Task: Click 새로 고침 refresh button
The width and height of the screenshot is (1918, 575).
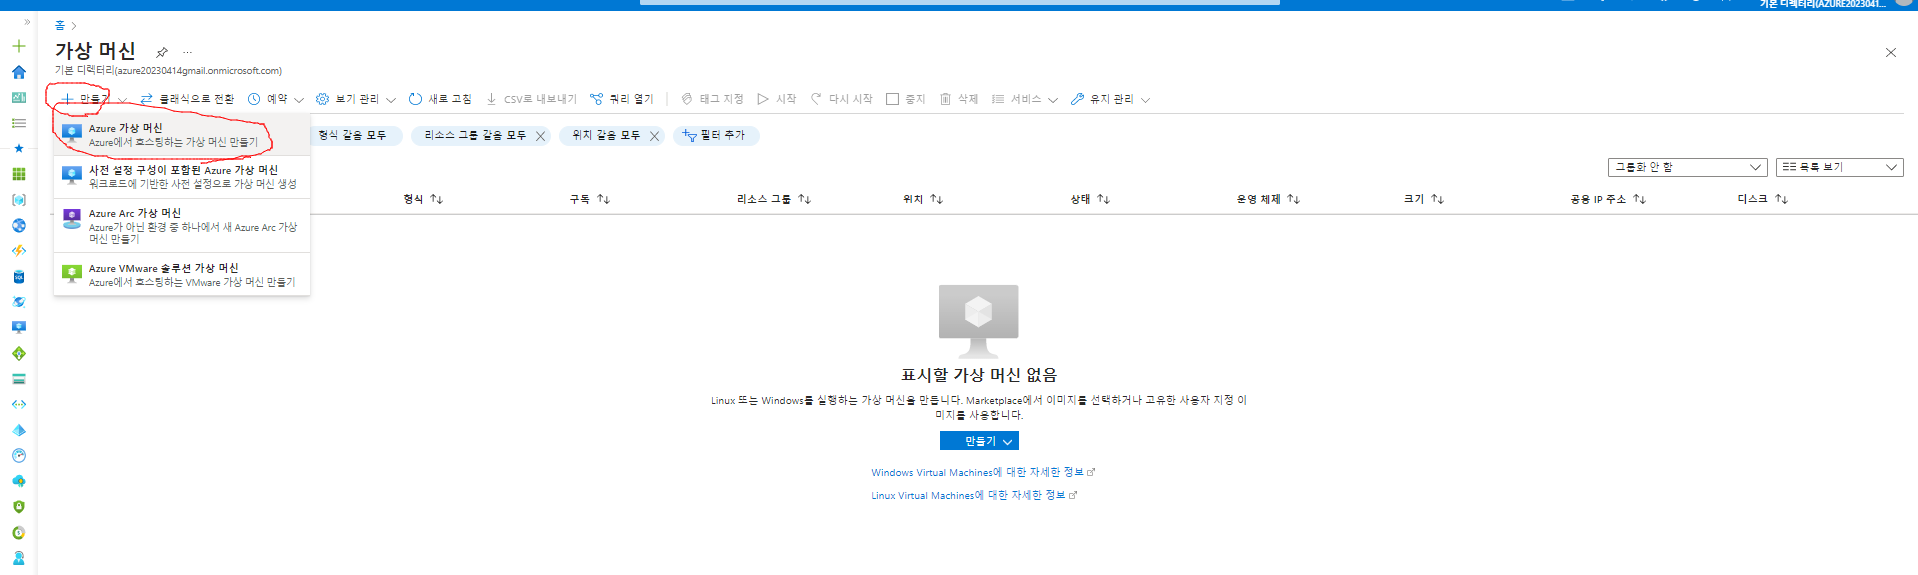Action: tap(440, 99)
